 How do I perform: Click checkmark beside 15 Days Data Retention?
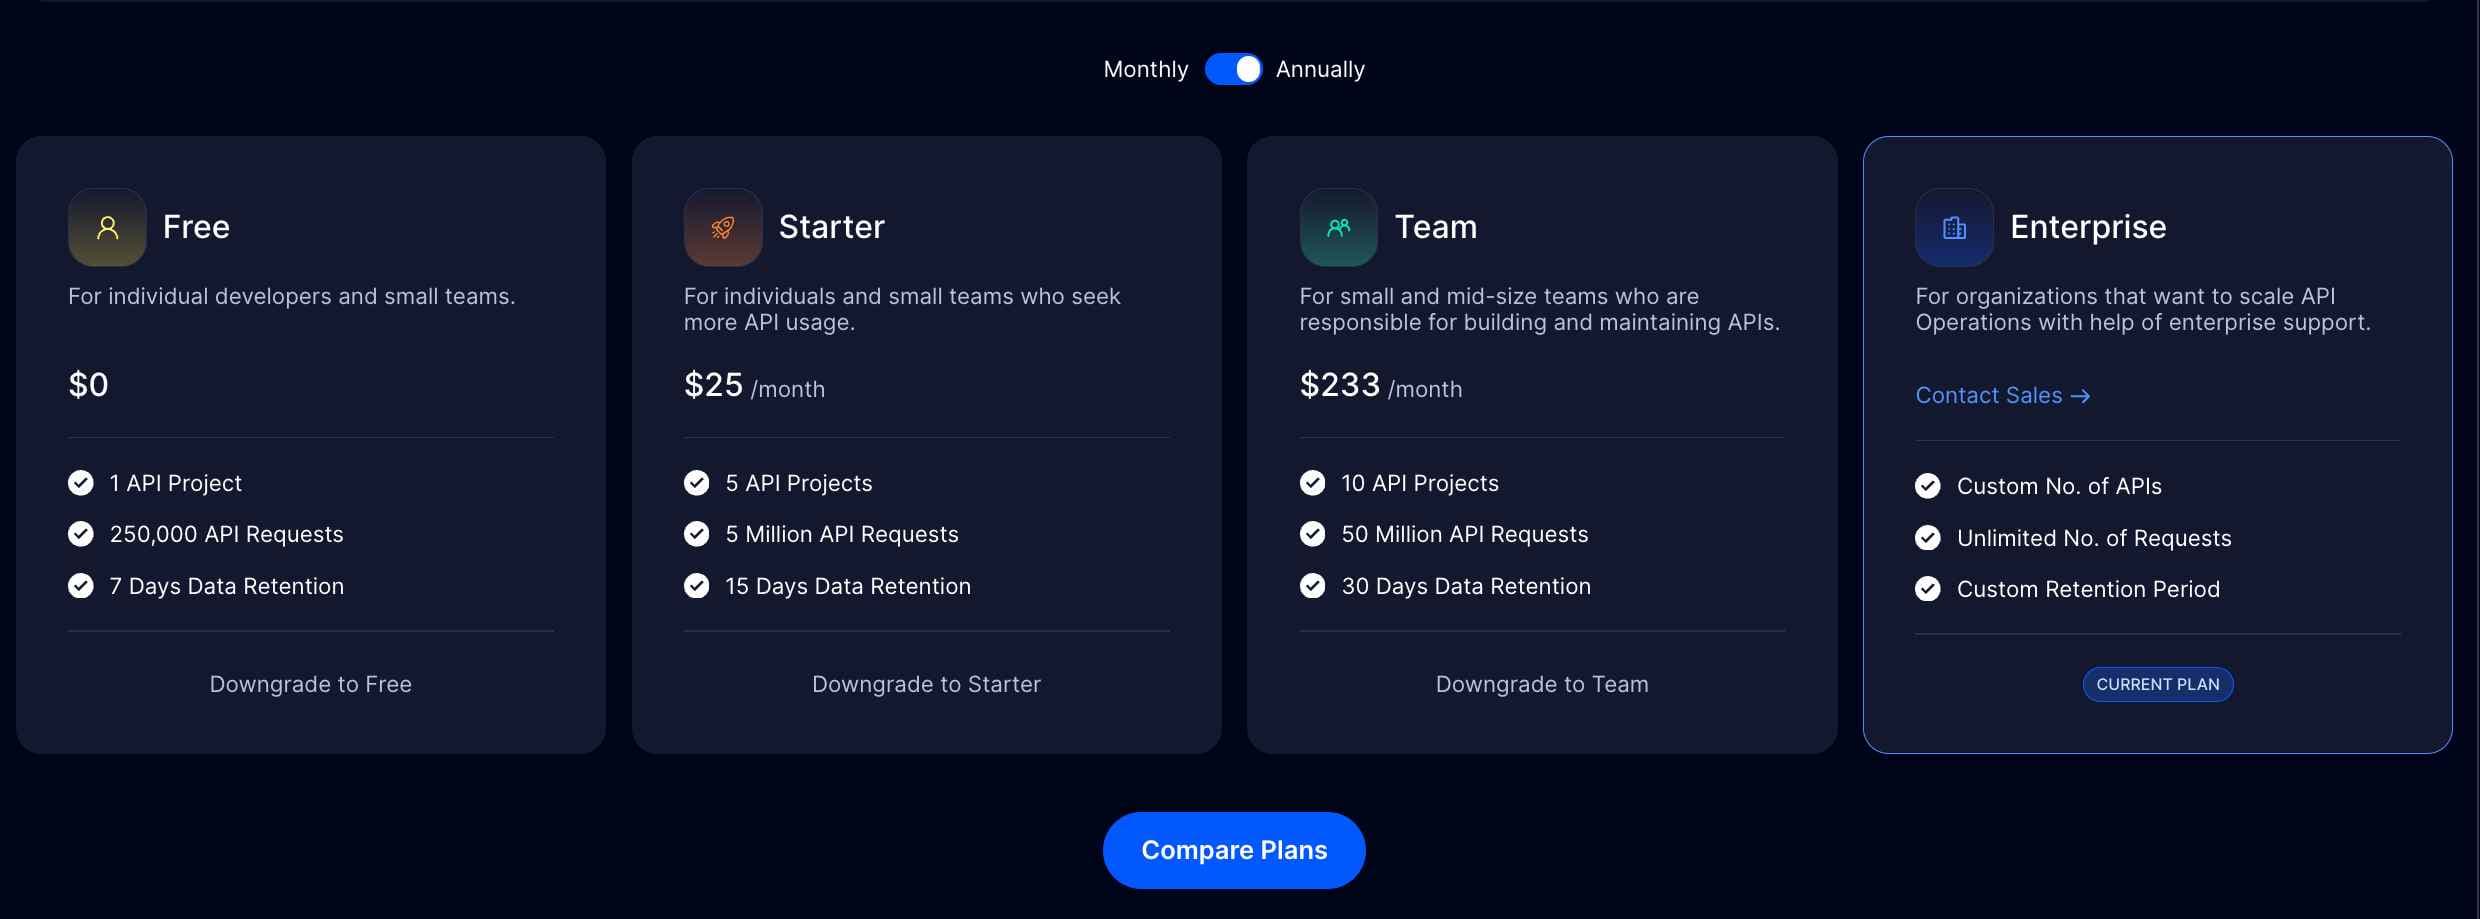coord(697,586)
